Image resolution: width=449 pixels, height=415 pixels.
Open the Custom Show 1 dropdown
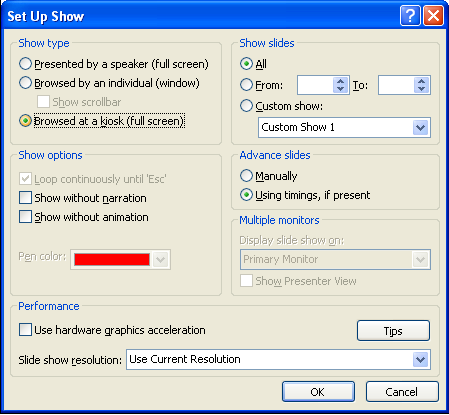[x=421, y=127]
